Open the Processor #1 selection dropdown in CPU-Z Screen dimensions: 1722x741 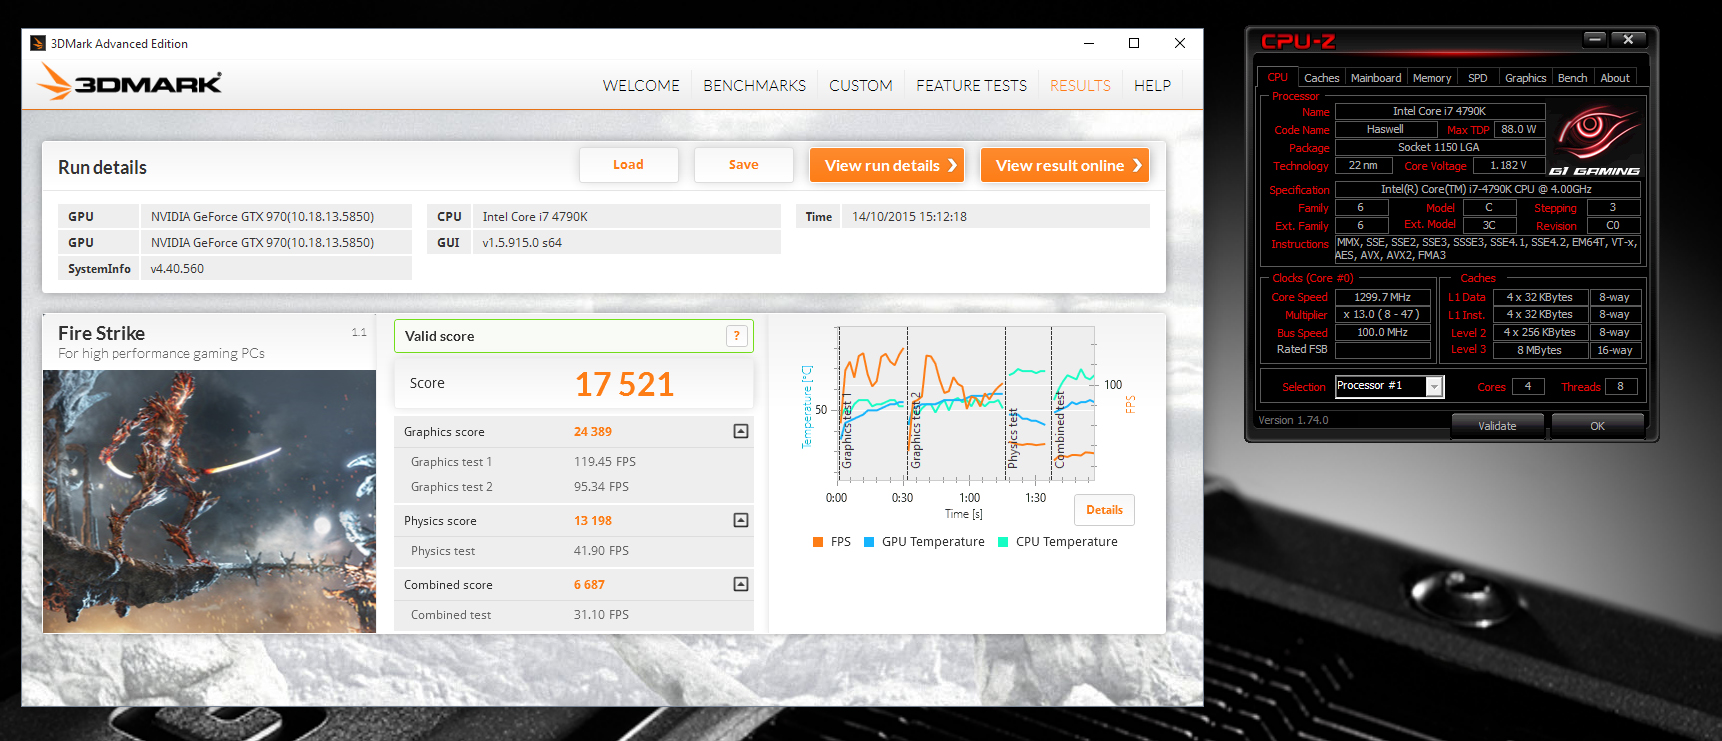(1435, 386)
